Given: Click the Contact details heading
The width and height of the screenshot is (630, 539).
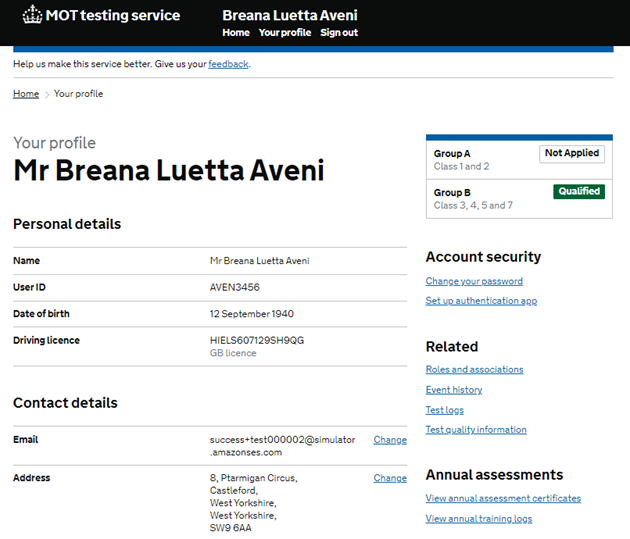Looking at the screenshot, I should tap(65, 403).
